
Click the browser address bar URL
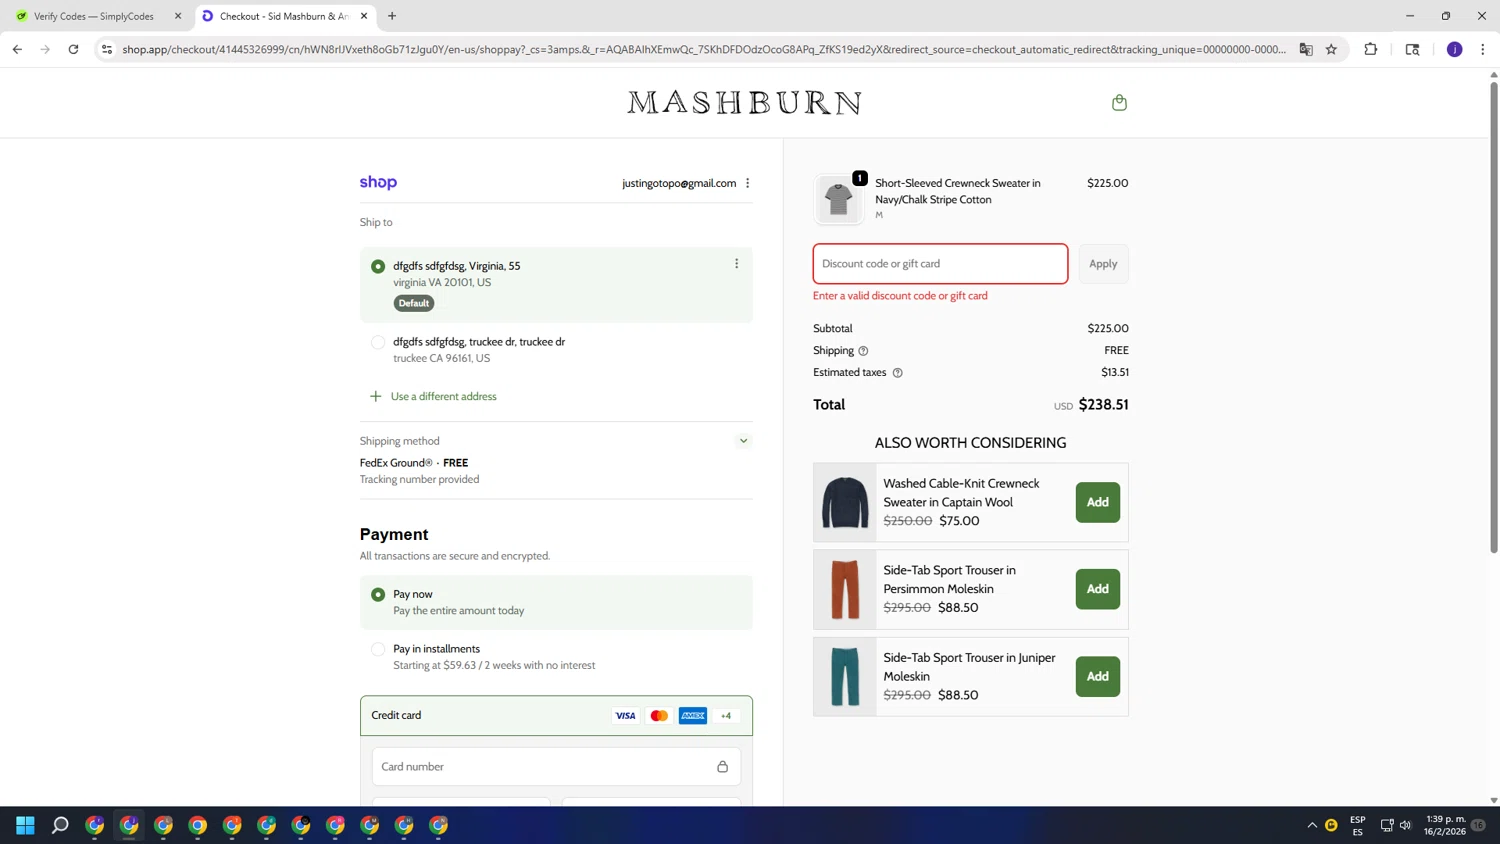[704, 49]
